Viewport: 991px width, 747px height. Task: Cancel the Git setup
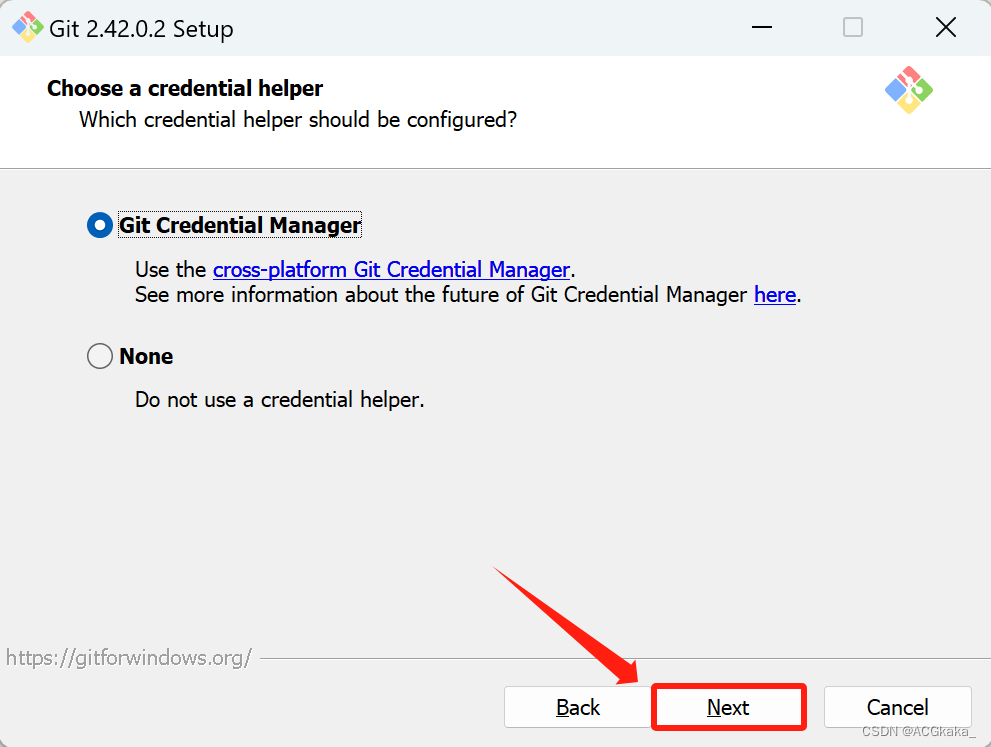click(897, 707)
